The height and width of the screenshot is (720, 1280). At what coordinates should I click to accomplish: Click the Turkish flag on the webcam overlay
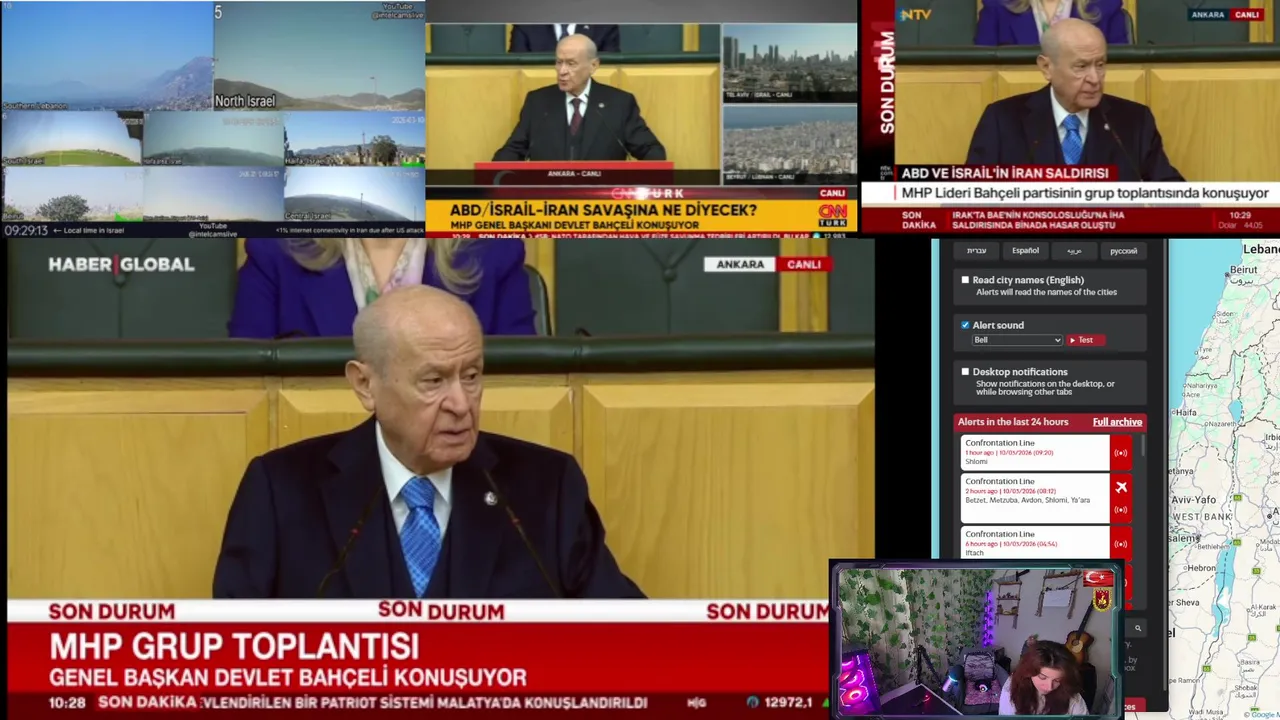point(1099,578)
